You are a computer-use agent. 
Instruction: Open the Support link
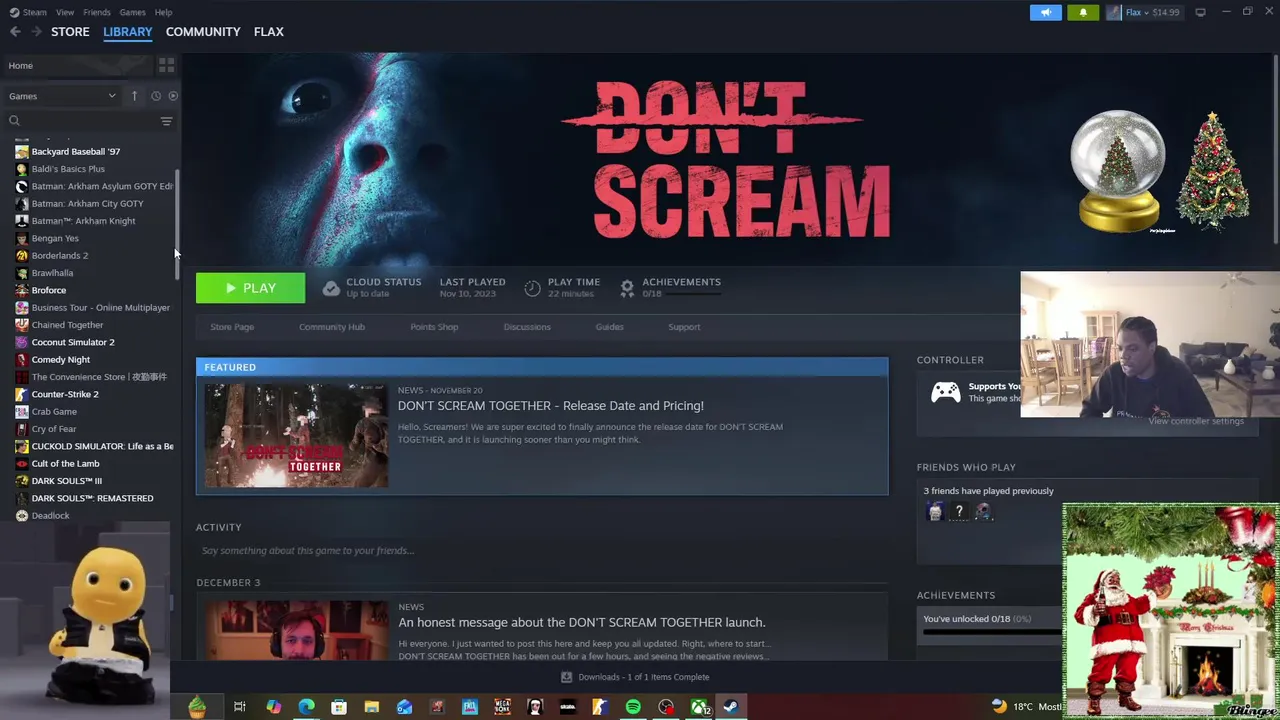coord(684,327)
